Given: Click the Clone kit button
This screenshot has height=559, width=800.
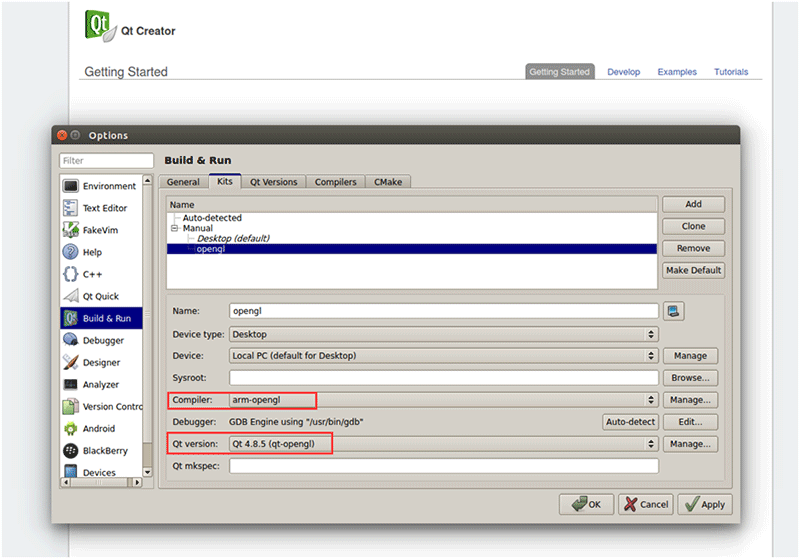Looking at the screenshot, I should click(693, 226).
